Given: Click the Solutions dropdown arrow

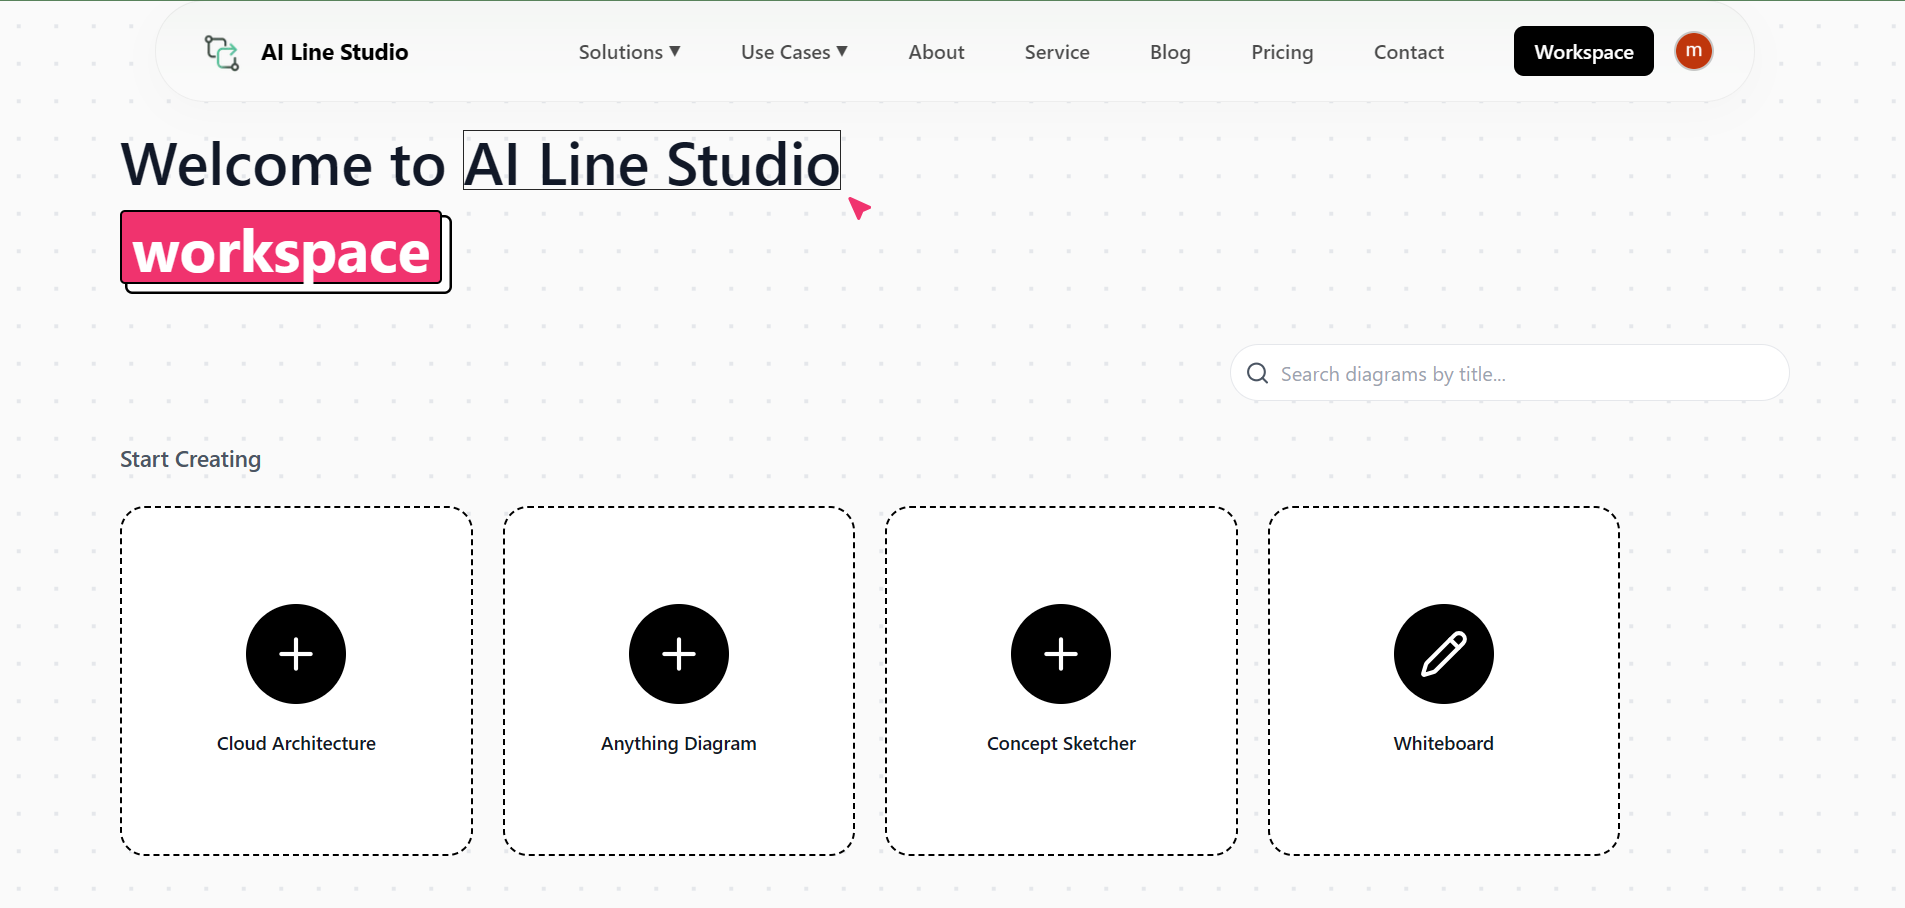Looking at the screenshot, I should pos(676,51).
